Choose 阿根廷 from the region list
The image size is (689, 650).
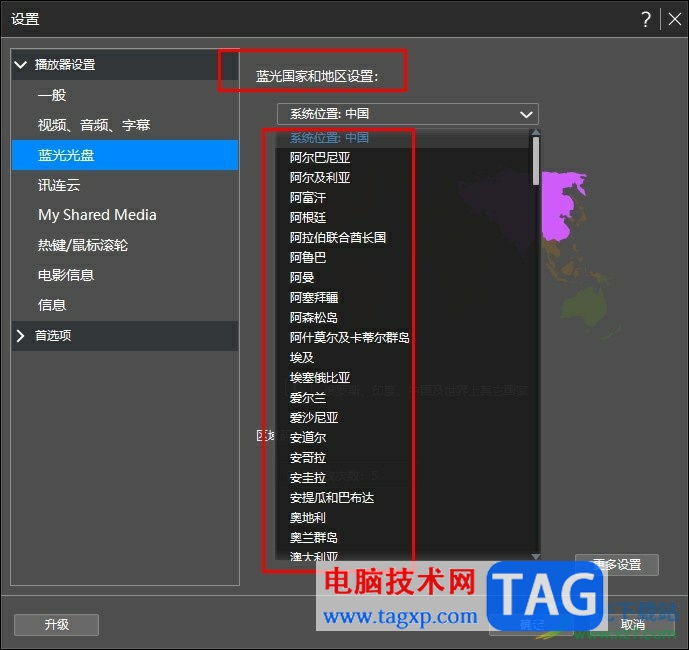pyautogui.click(x=403, y=218)
